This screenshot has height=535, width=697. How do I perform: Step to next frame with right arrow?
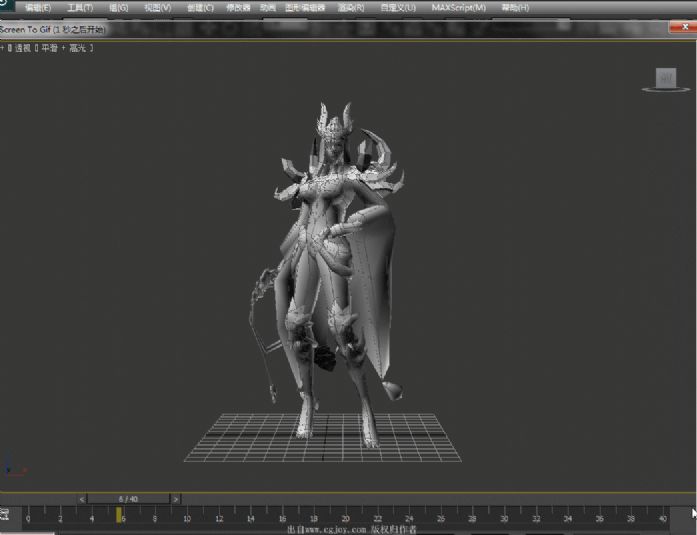(x=176, y=499)
